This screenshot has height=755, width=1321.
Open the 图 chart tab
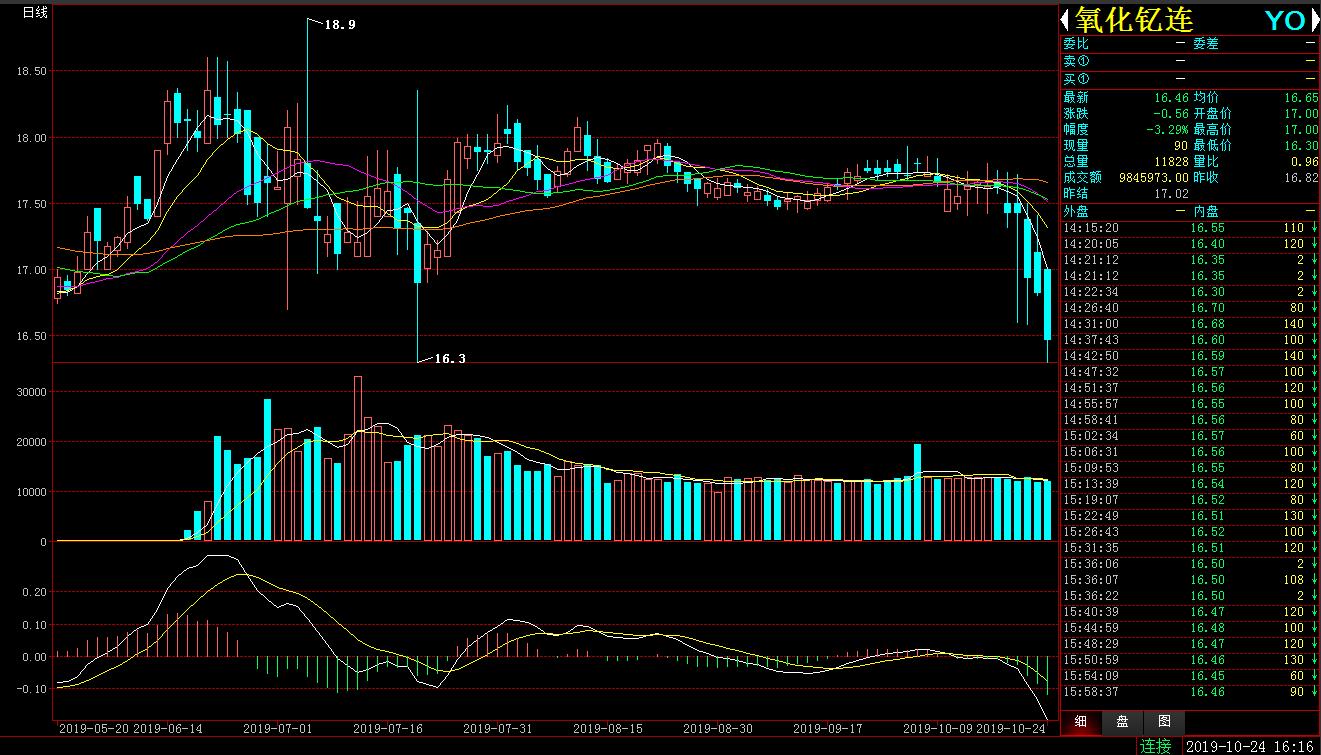pos(1164,722)
